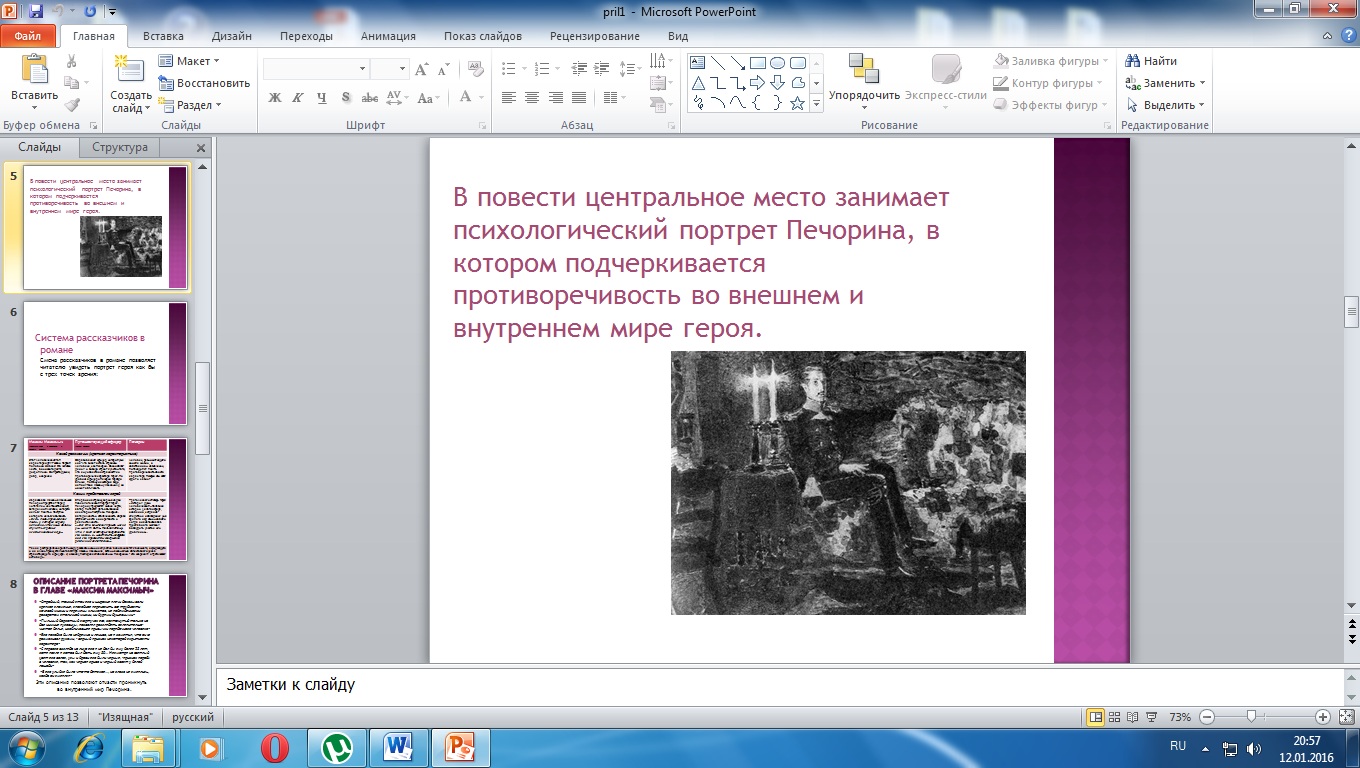Zoom out with the minus button
Viewport: 1360px width, 768px height.
[1206, 717]
